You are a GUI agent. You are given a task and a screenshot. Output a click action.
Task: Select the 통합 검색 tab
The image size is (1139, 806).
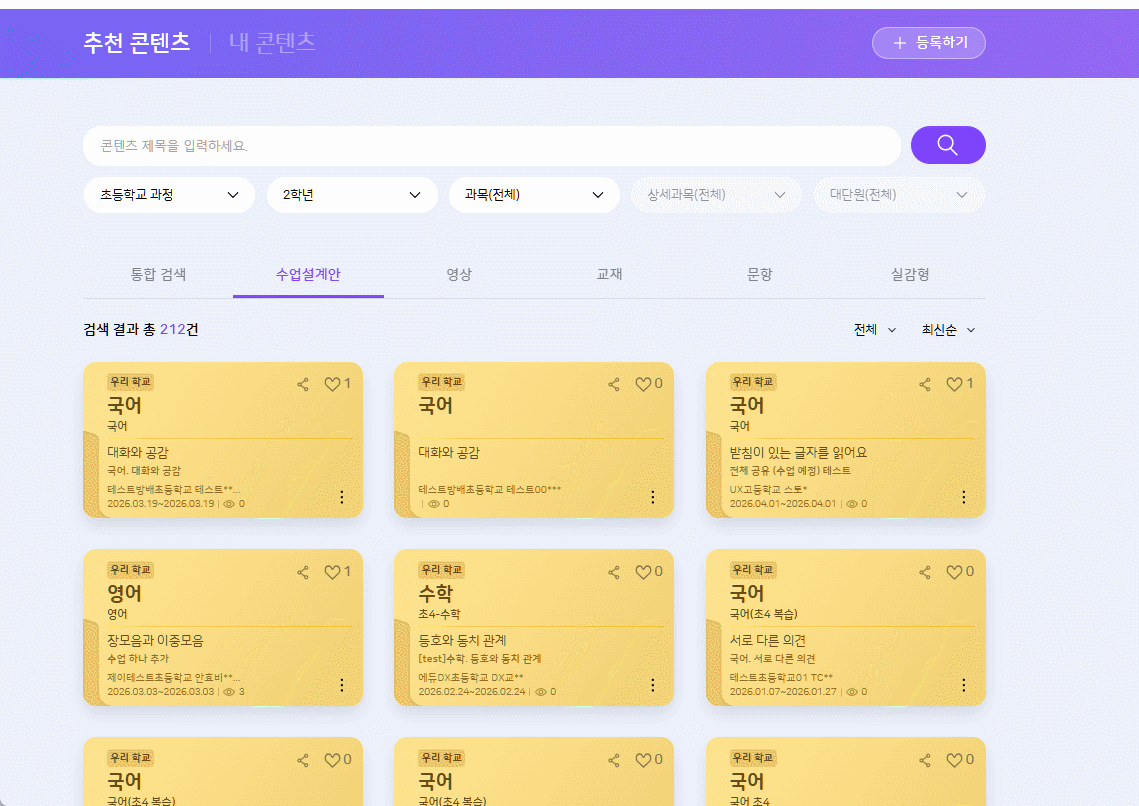tap(158, 274)
